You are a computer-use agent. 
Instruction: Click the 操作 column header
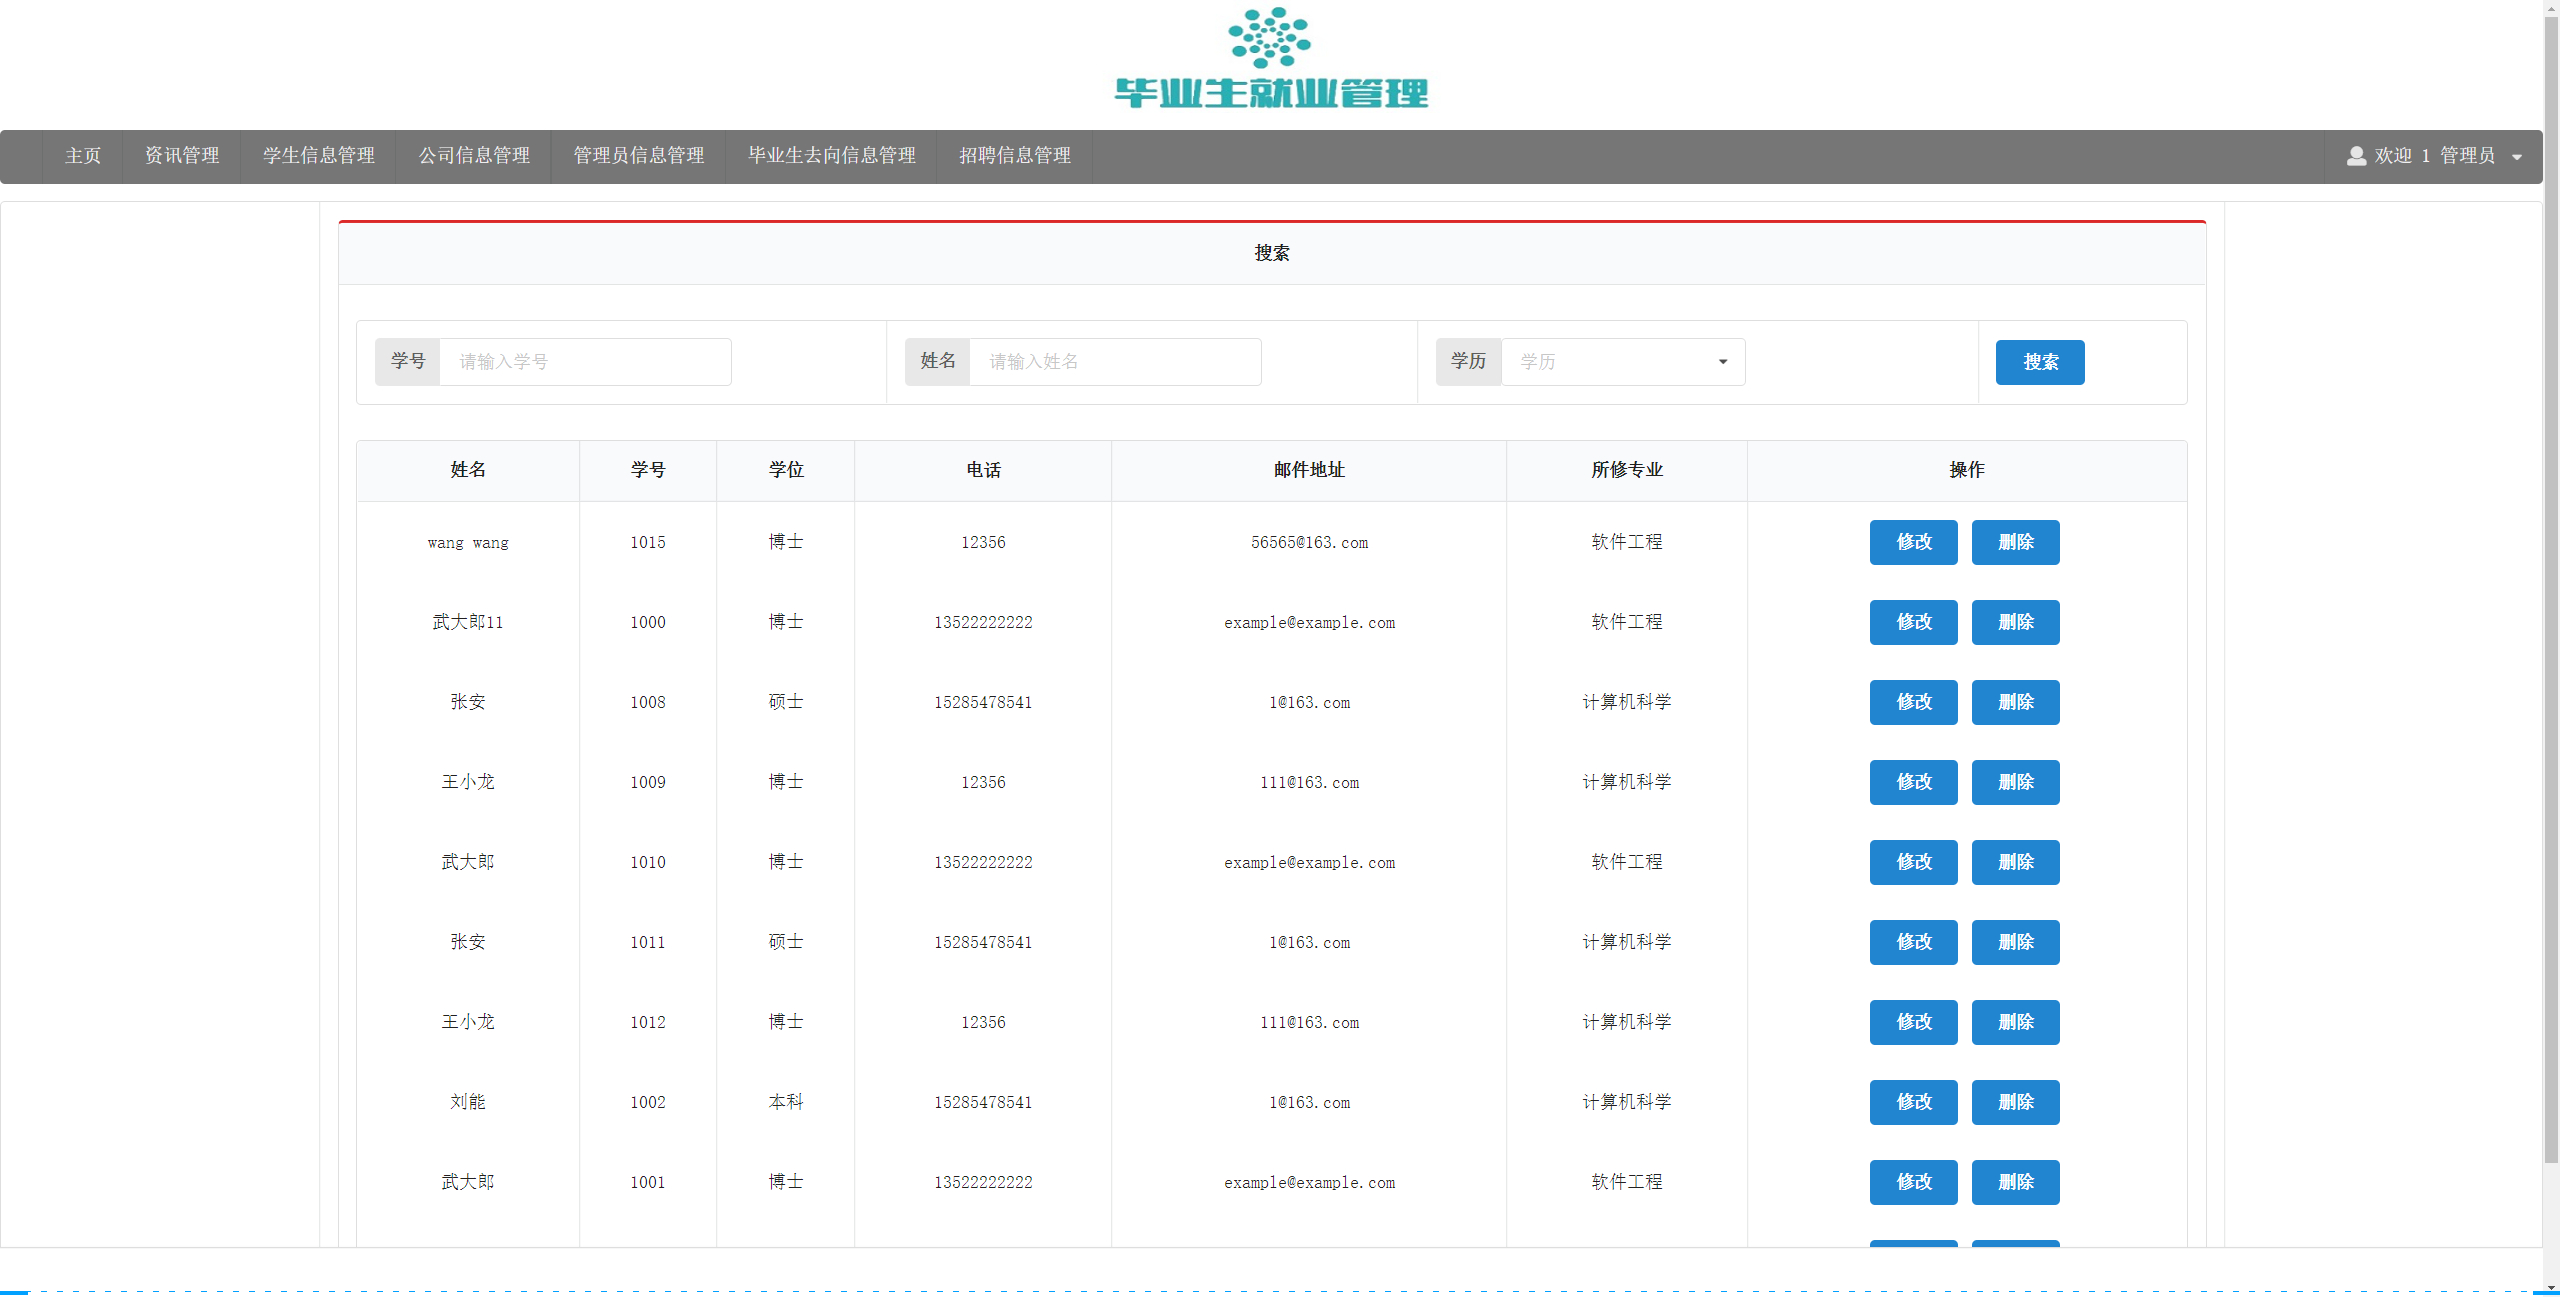coord(1967,470)
